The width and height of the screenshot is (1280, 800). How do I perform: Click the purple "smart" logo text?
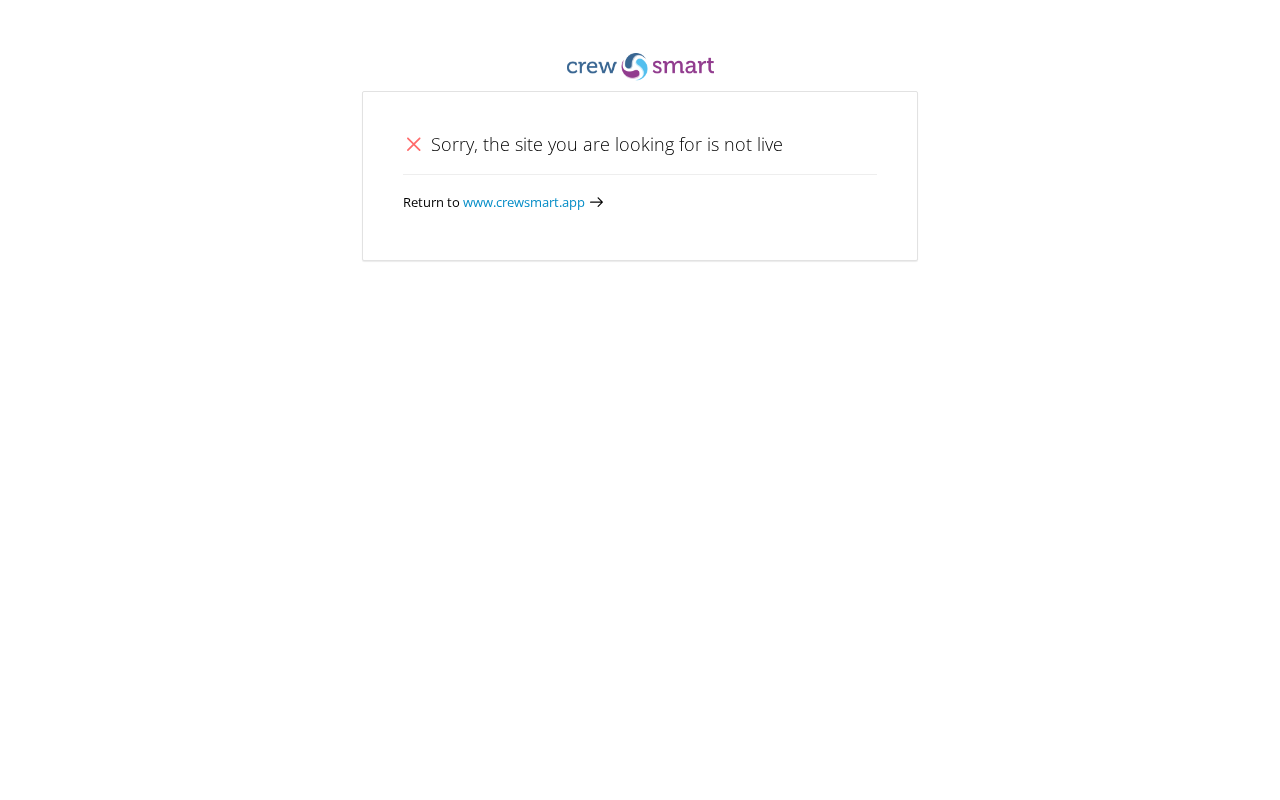pos(683,66)
